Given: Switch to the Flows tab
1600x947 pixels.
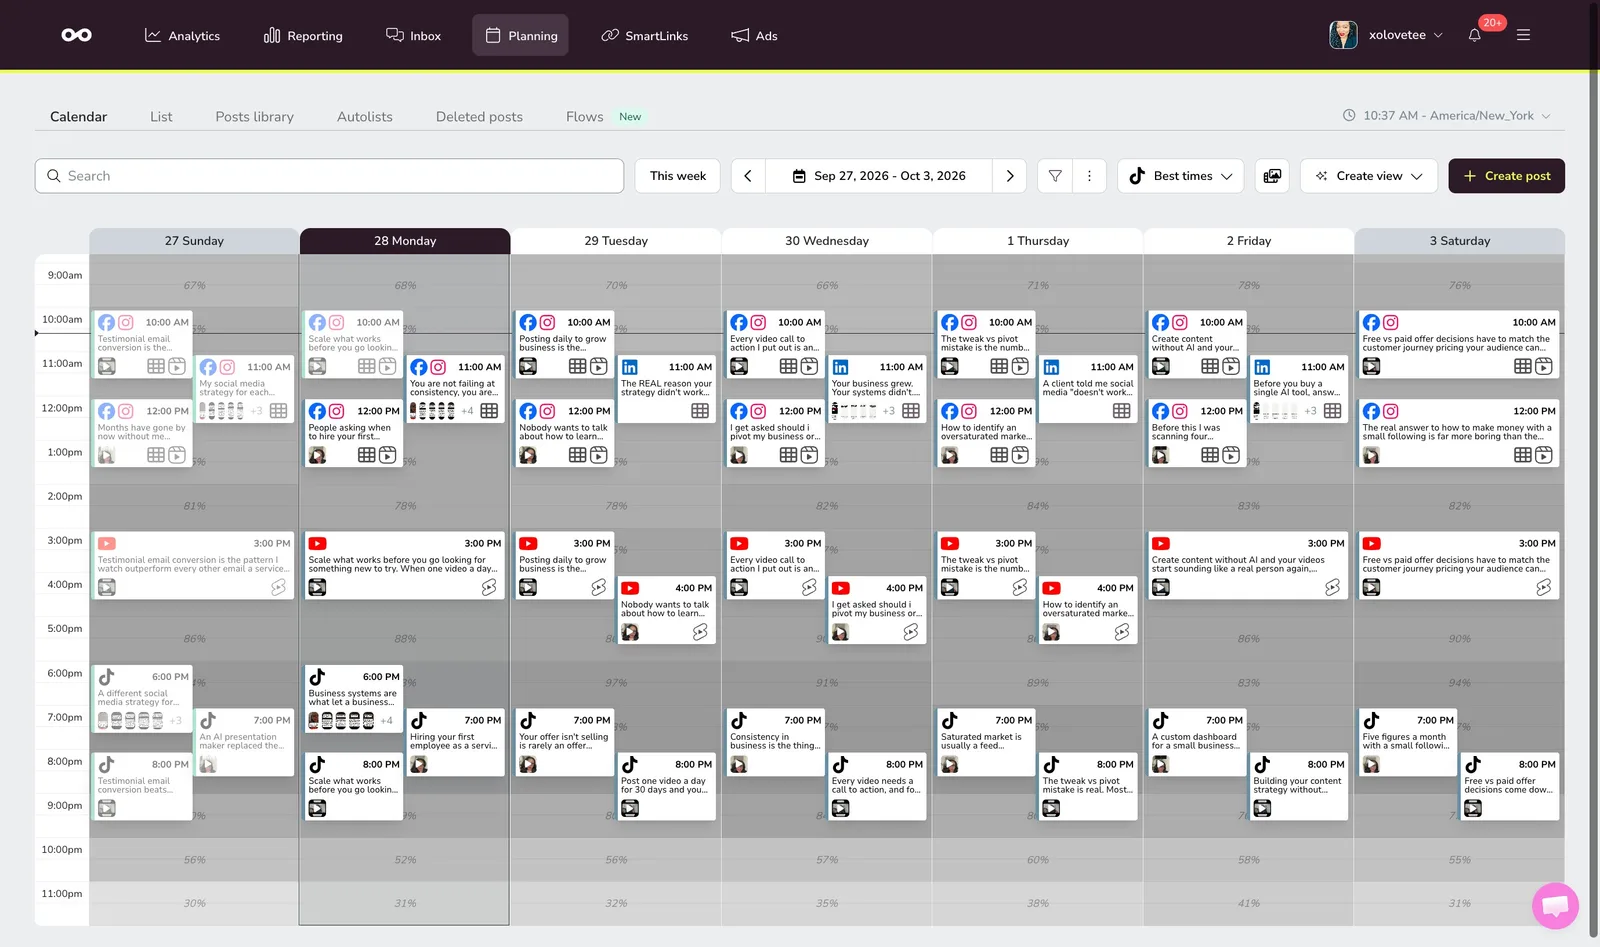Looking at the screenshot, I should pos(585,117).
